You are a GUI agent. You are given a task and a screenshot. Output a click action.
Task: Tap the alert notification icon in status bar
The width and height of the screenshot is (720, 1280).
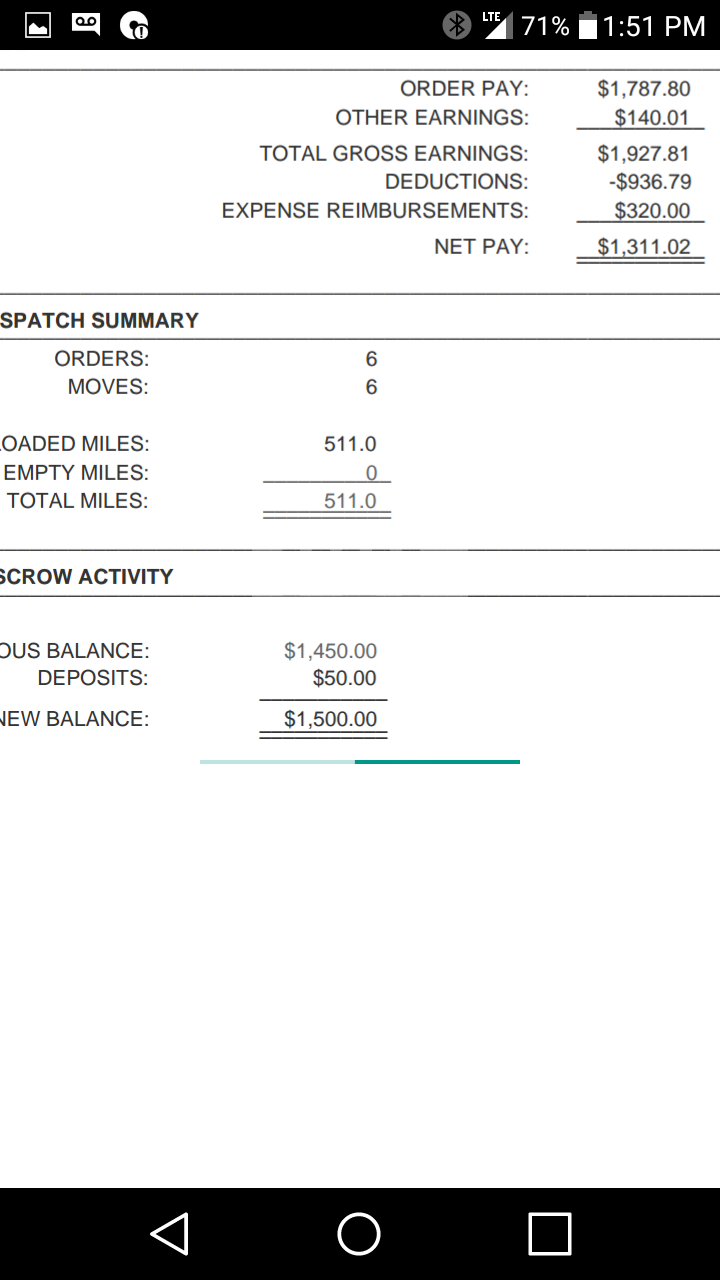134,26
